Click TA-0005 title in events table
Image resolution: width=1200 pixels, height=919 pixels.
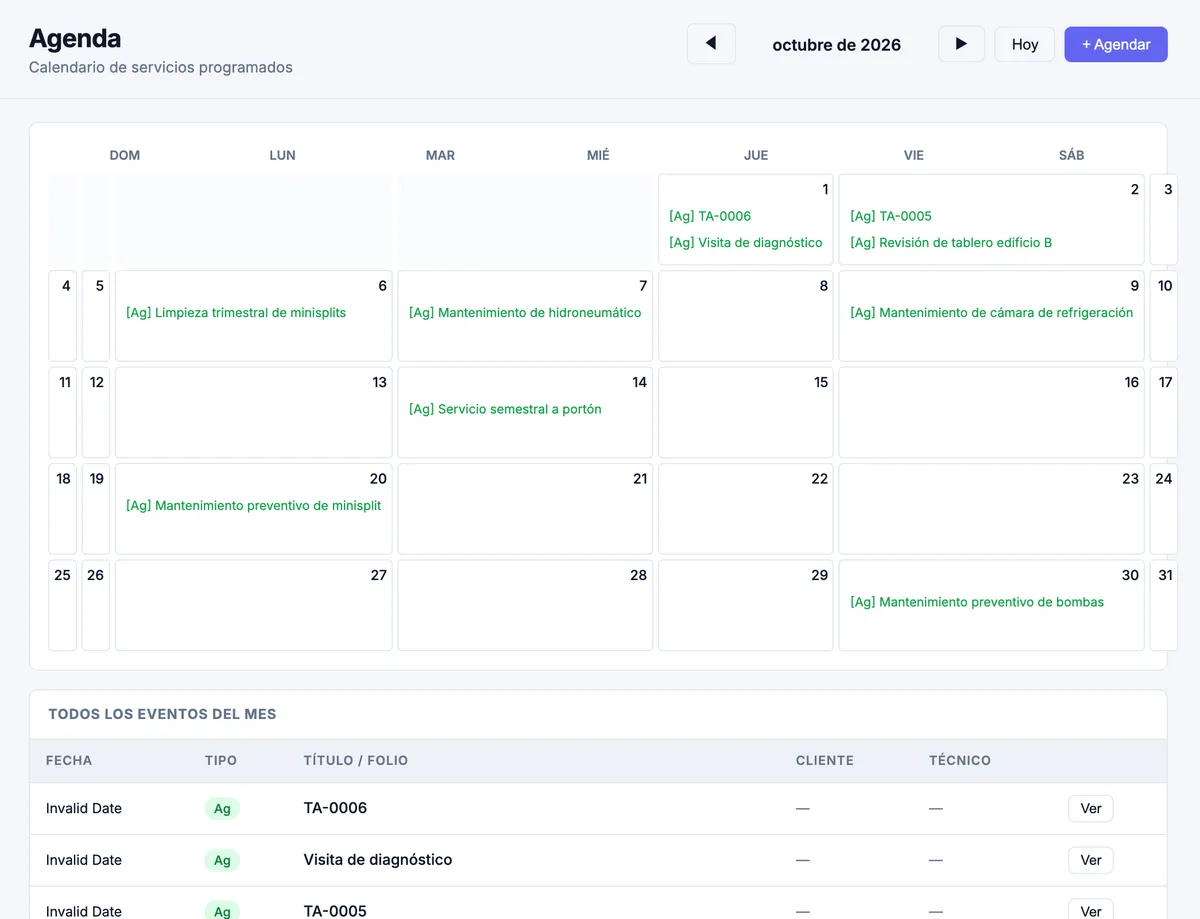tap(335, 911)
